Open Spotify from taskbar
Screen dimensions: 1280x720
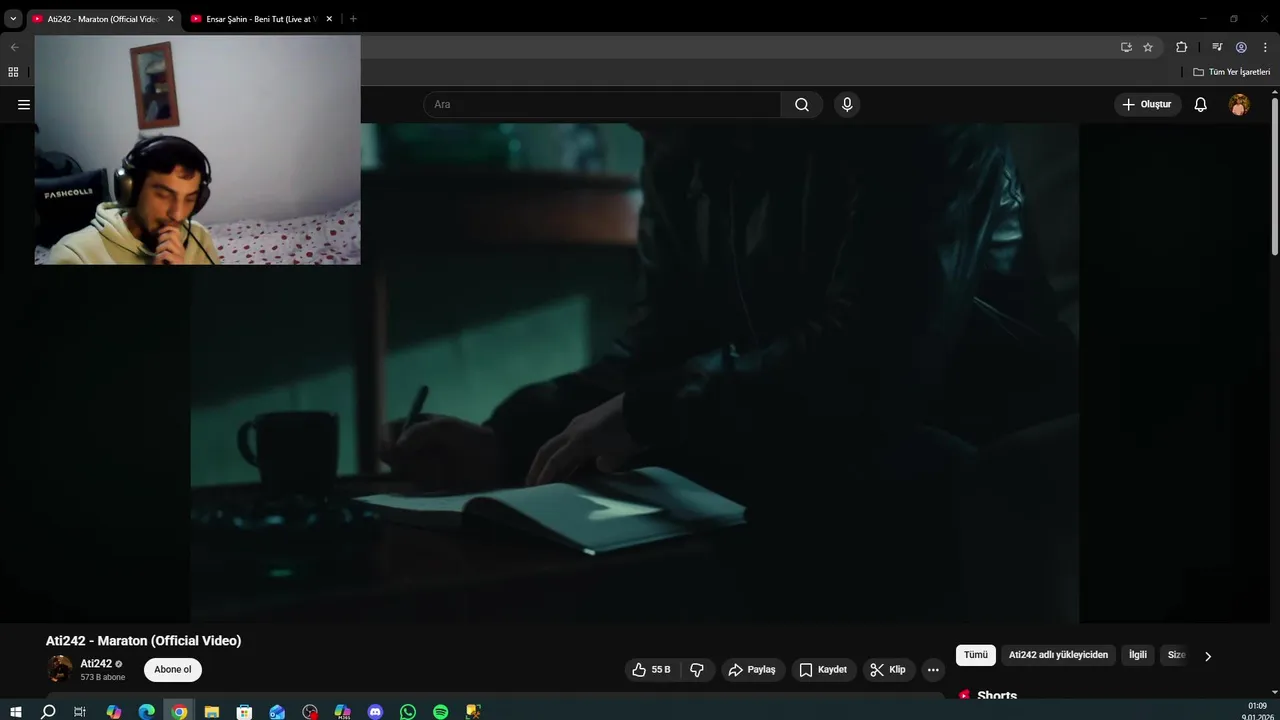441,712
